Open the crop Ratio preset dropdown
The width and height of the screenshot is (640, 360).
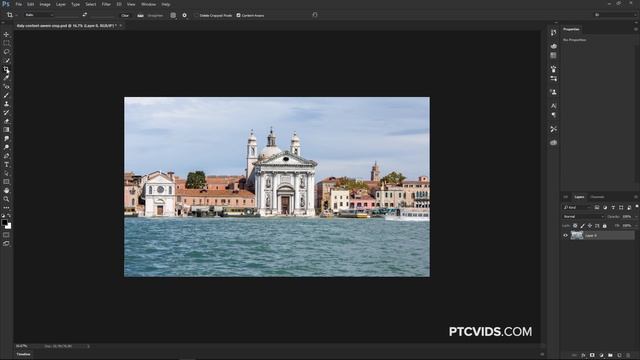pyautogui.click(x=39, y=15)
